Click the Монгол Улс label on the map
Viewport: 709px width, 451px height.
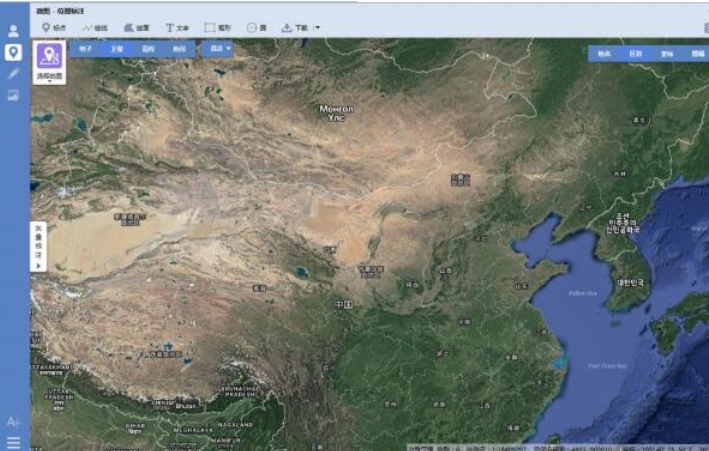(336, 113)
